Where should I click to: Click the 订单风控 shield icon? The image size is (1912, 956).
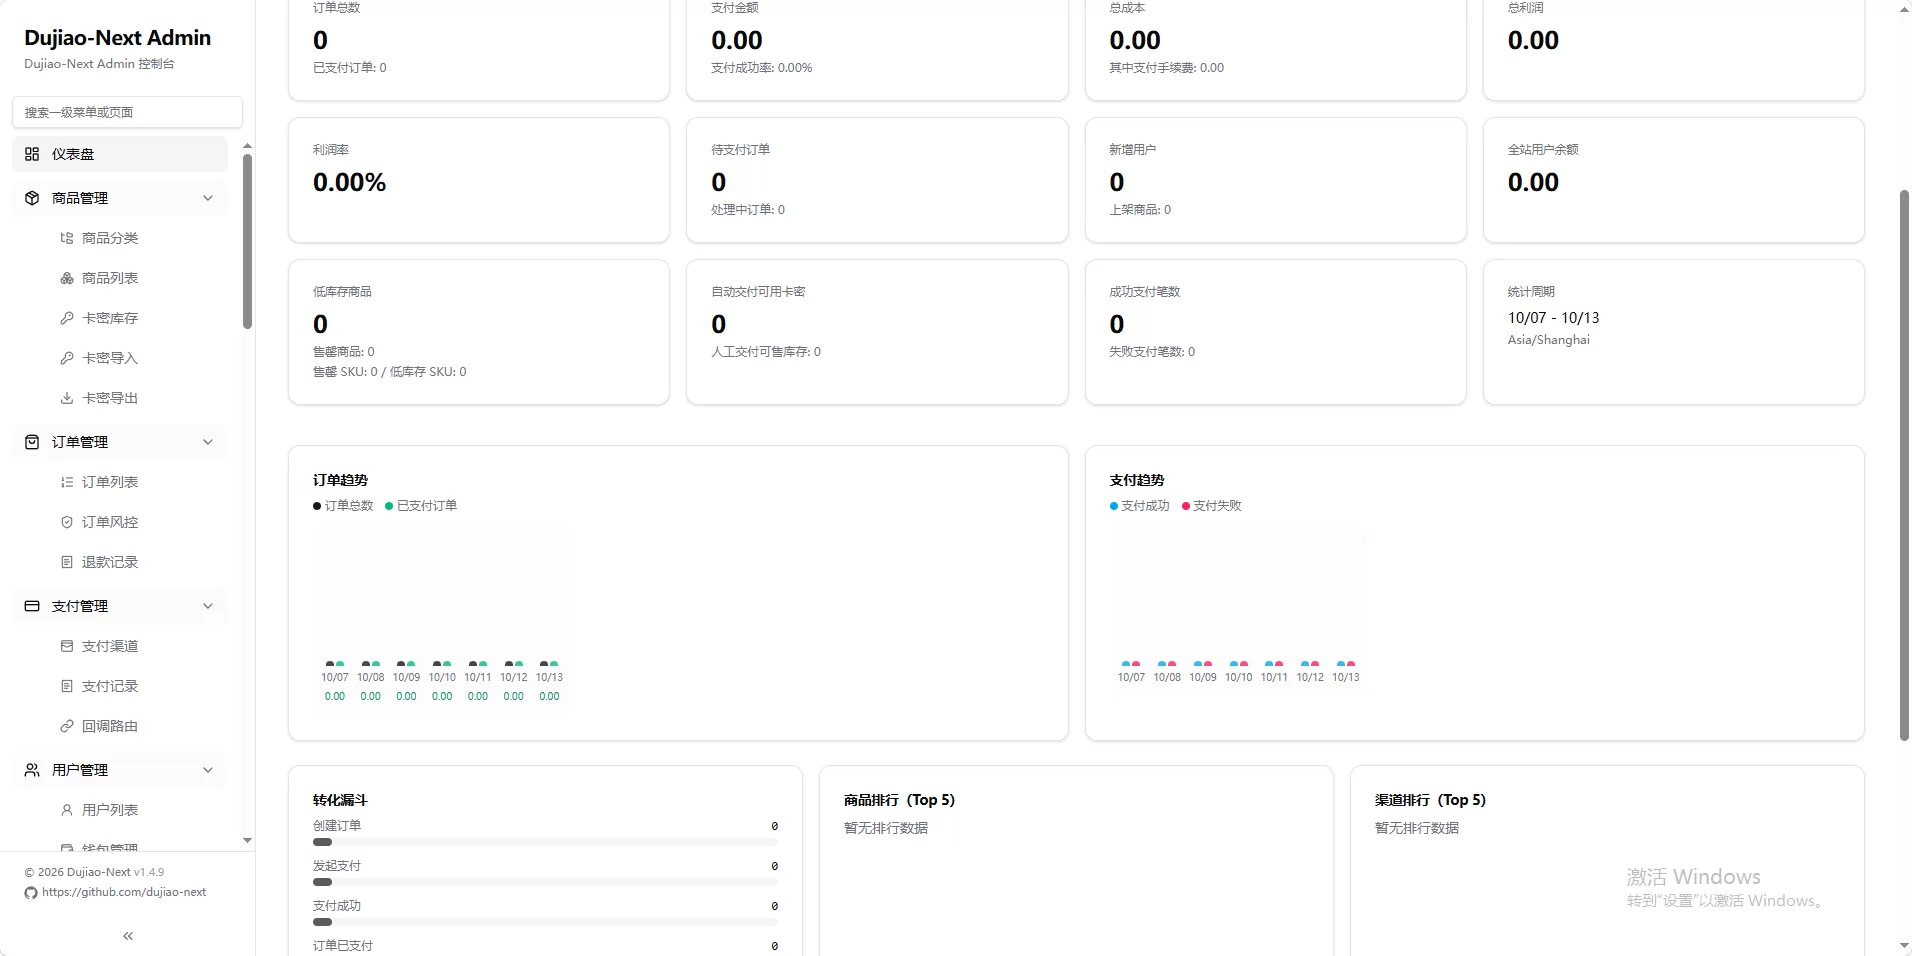67,522
